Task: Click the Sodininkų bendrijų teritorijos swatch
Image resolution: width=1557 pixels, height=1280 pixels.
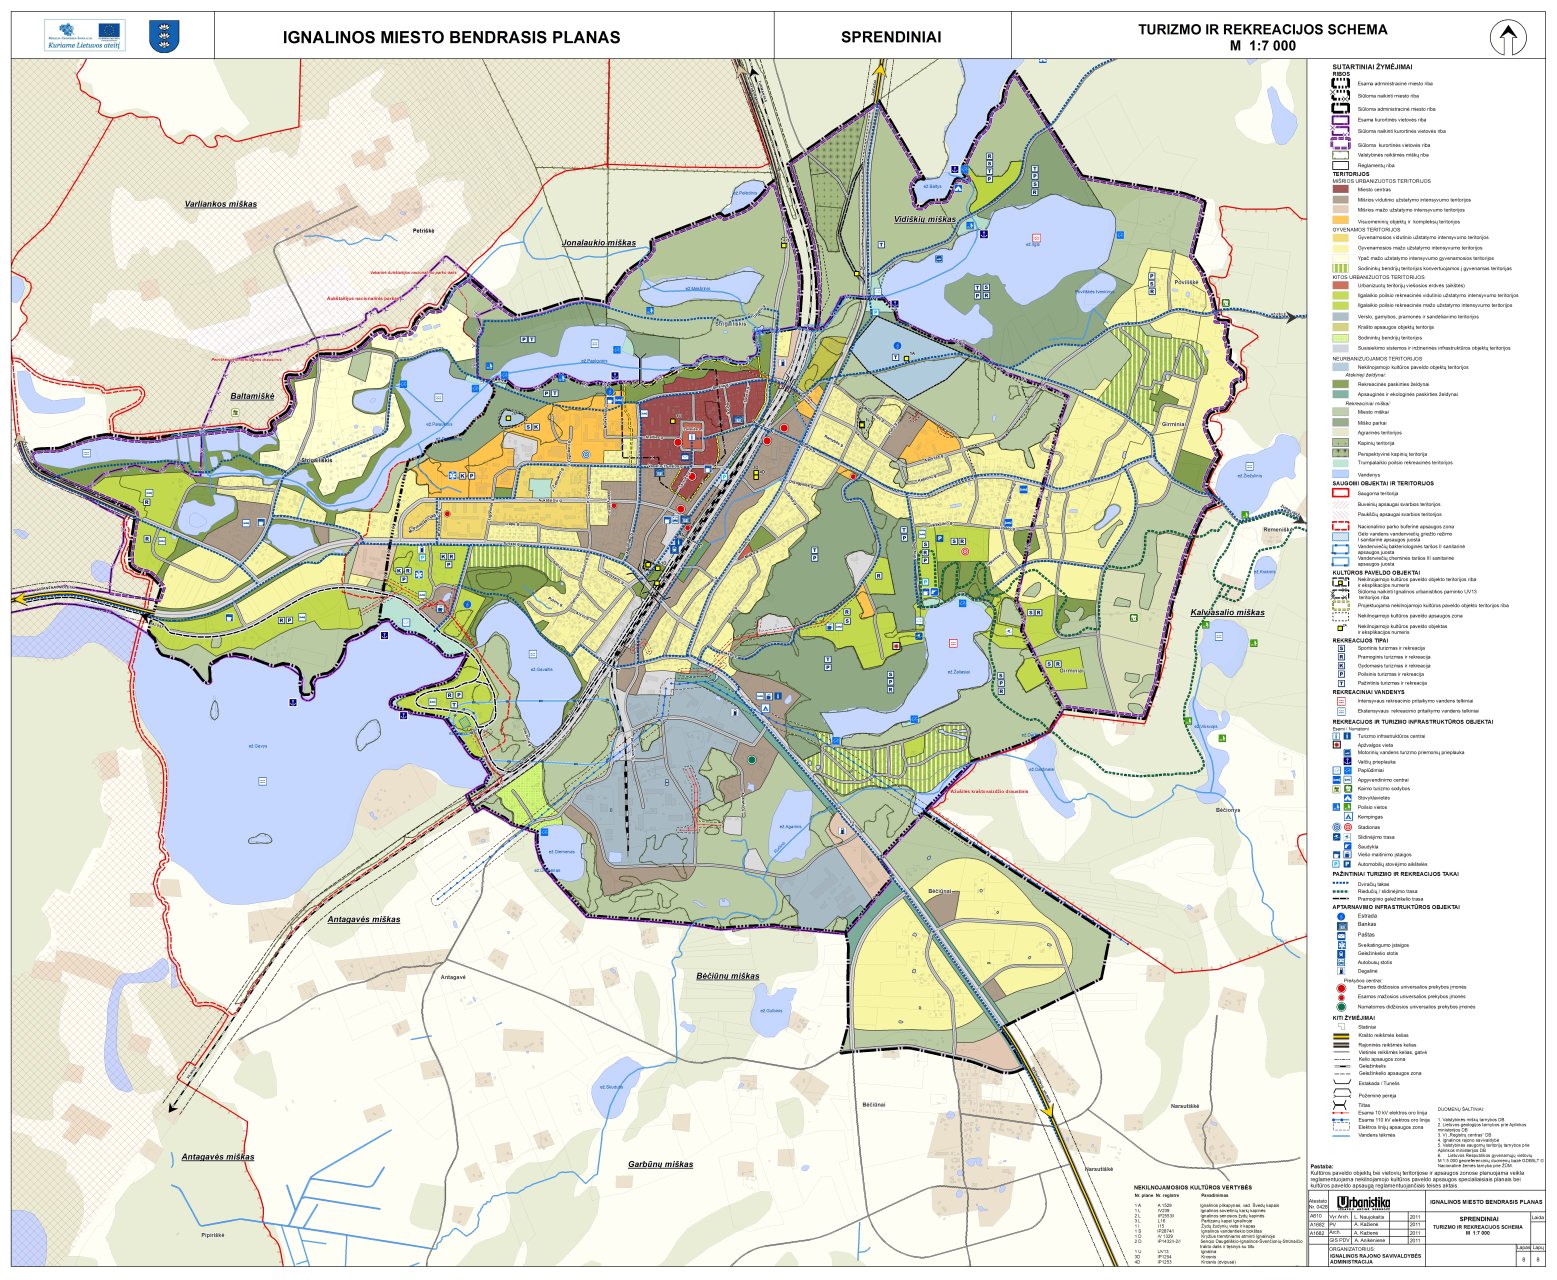Action: tap(1341, 338)
